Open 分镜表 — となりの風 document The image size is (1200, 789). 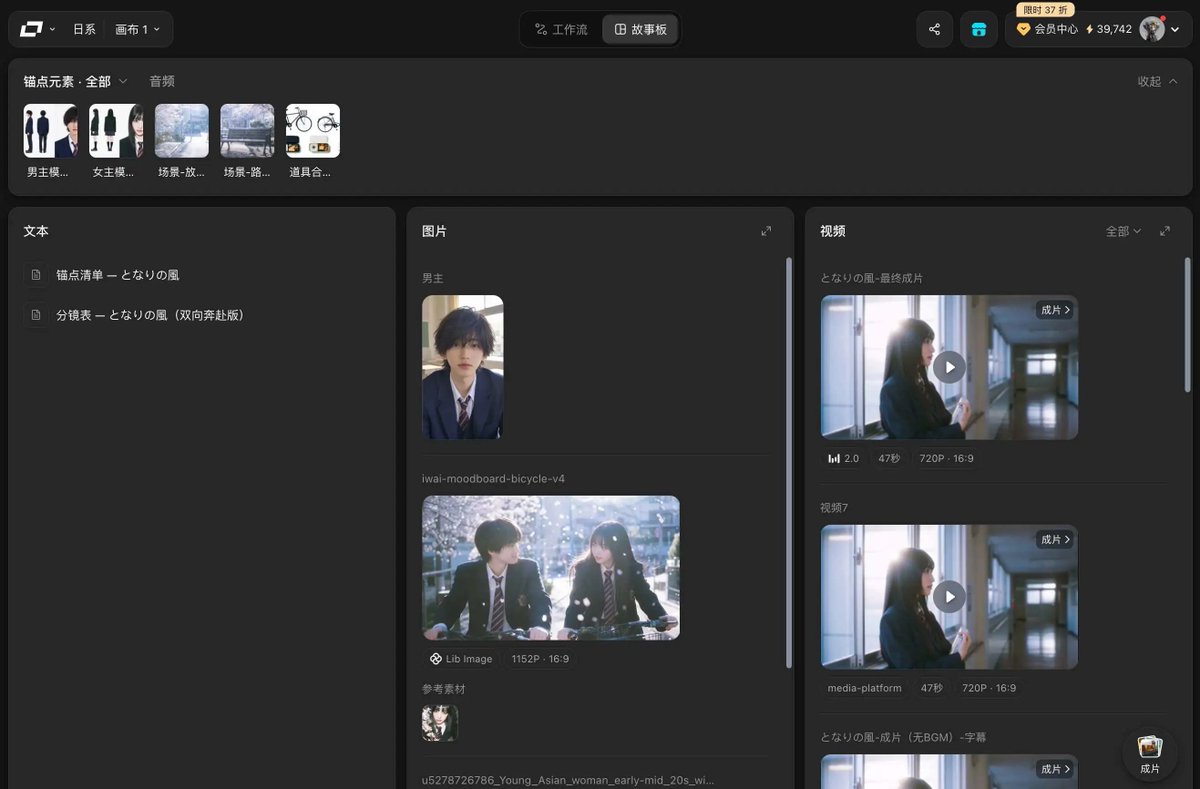[150, 315]
